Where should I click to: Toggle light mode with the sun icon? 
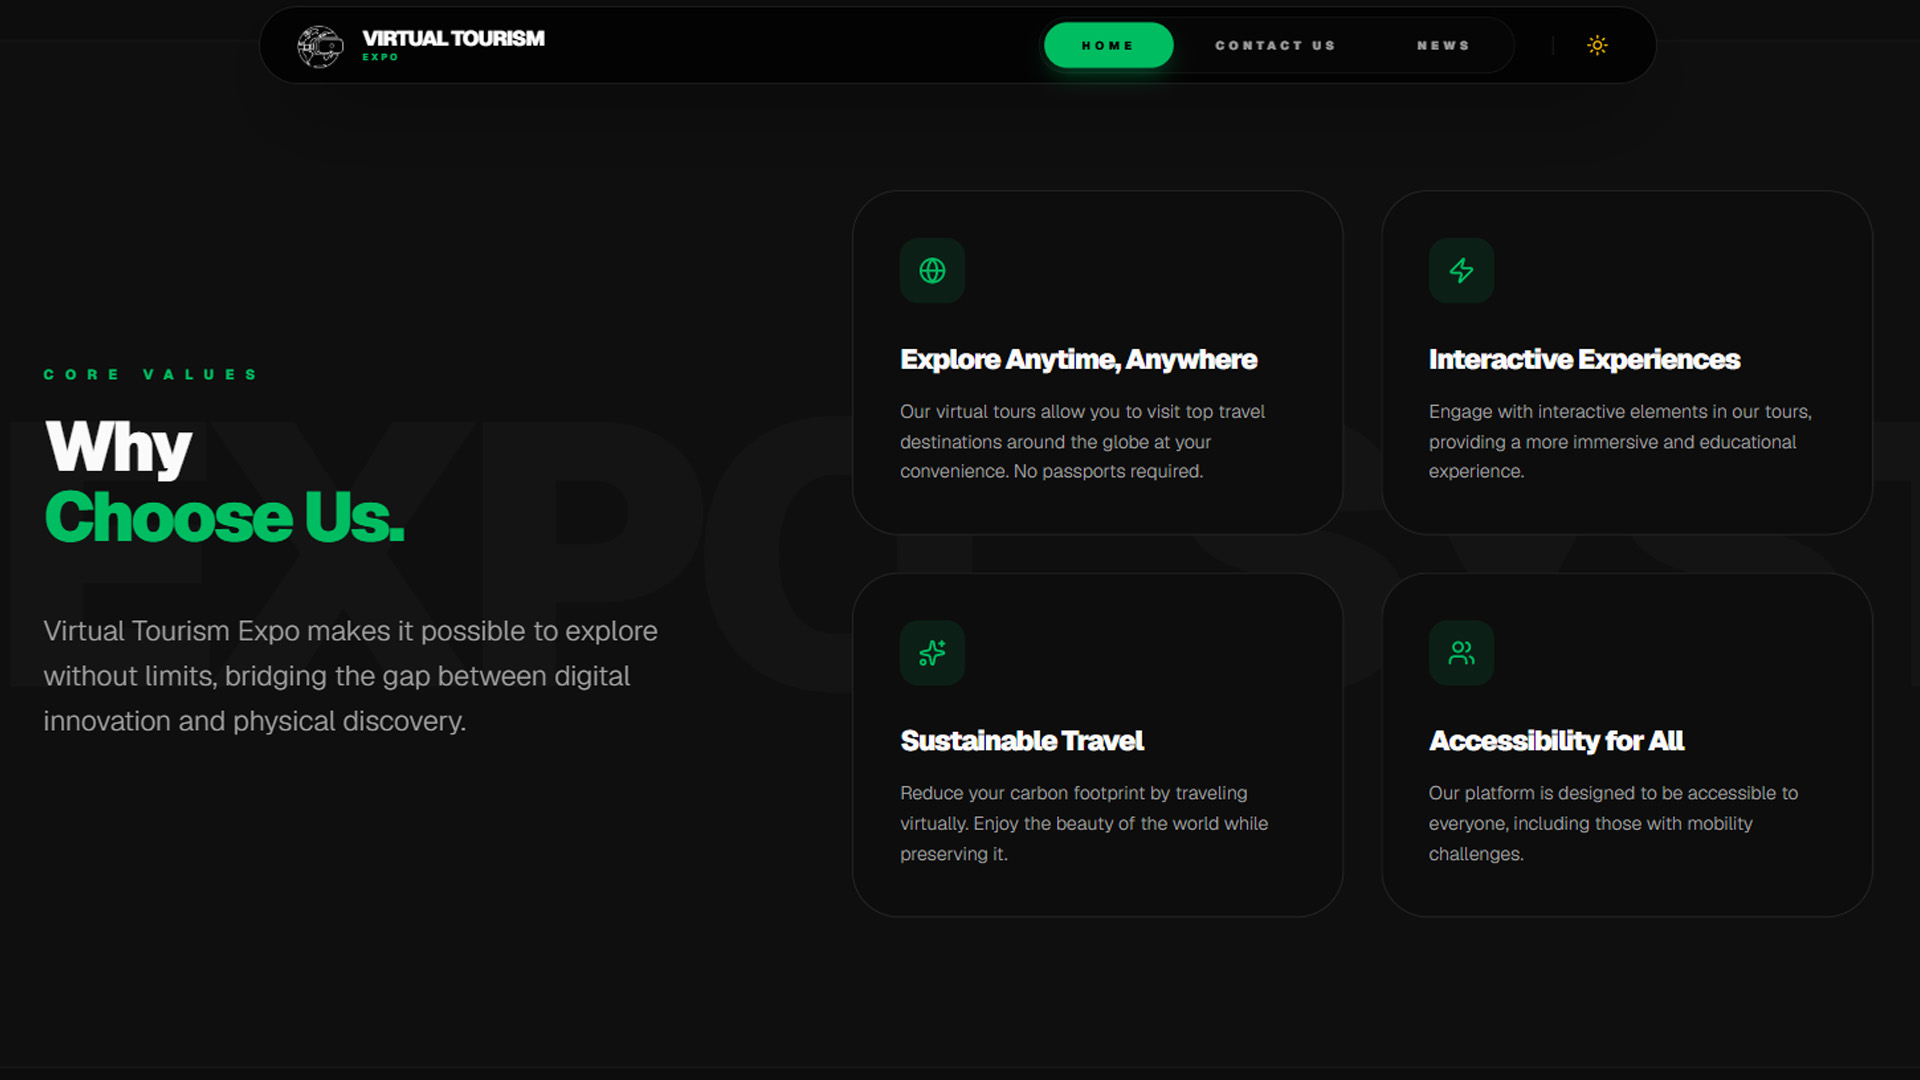1597,45
